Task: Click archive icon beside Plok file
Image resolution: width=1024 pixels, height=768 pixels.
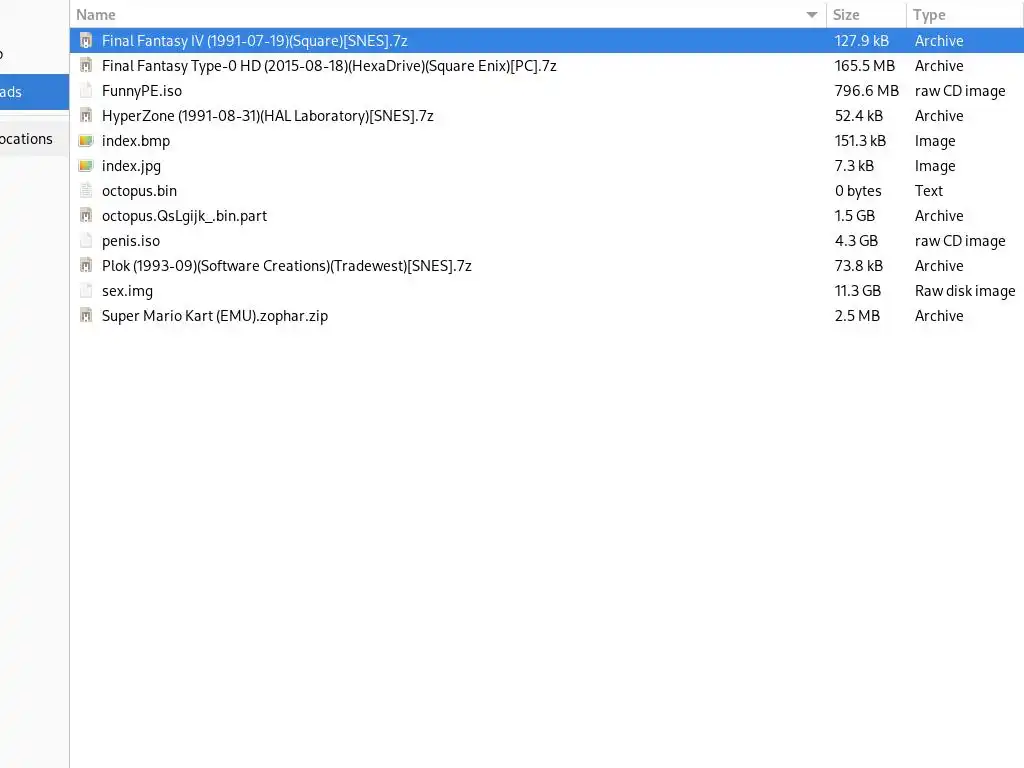Action: click(x=86, y=266)
